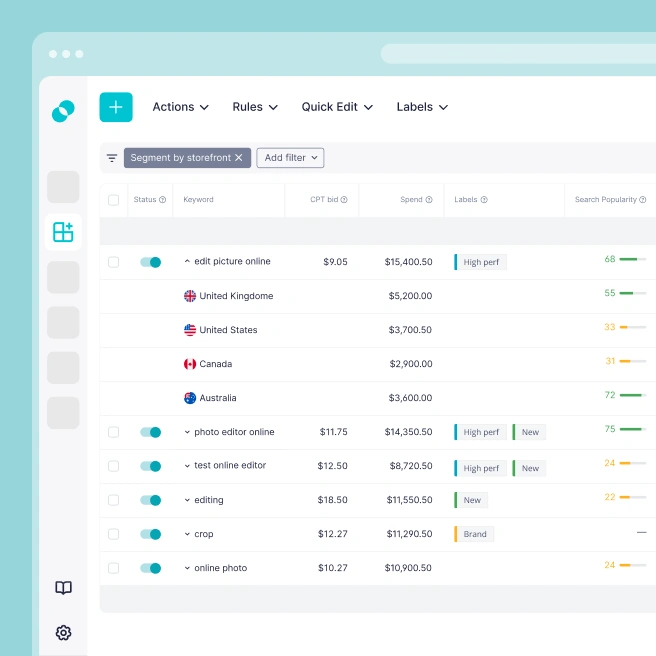Disable status toggle for editing keyword

coord(151,500)
